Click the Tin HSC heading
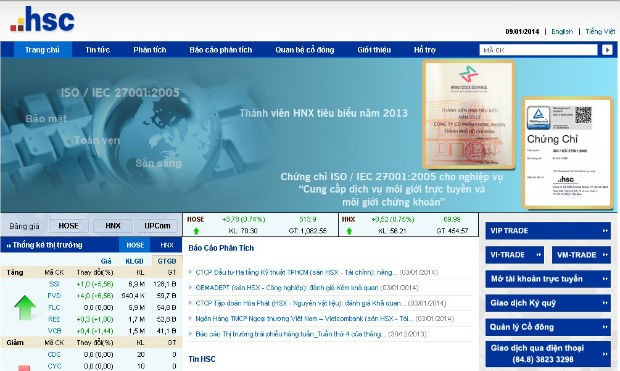Viewport: 620px width, 371px height. pos(202,359)
